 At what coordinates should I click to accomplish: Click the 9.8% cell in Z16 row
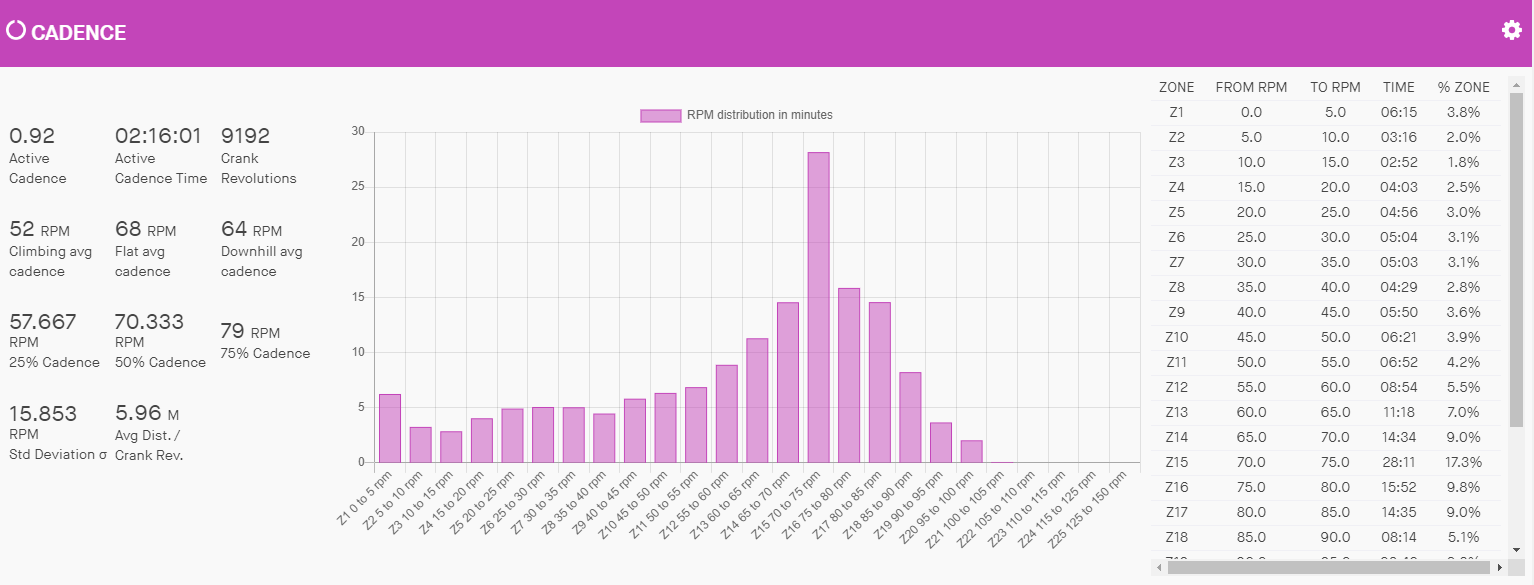[1463, 488]
